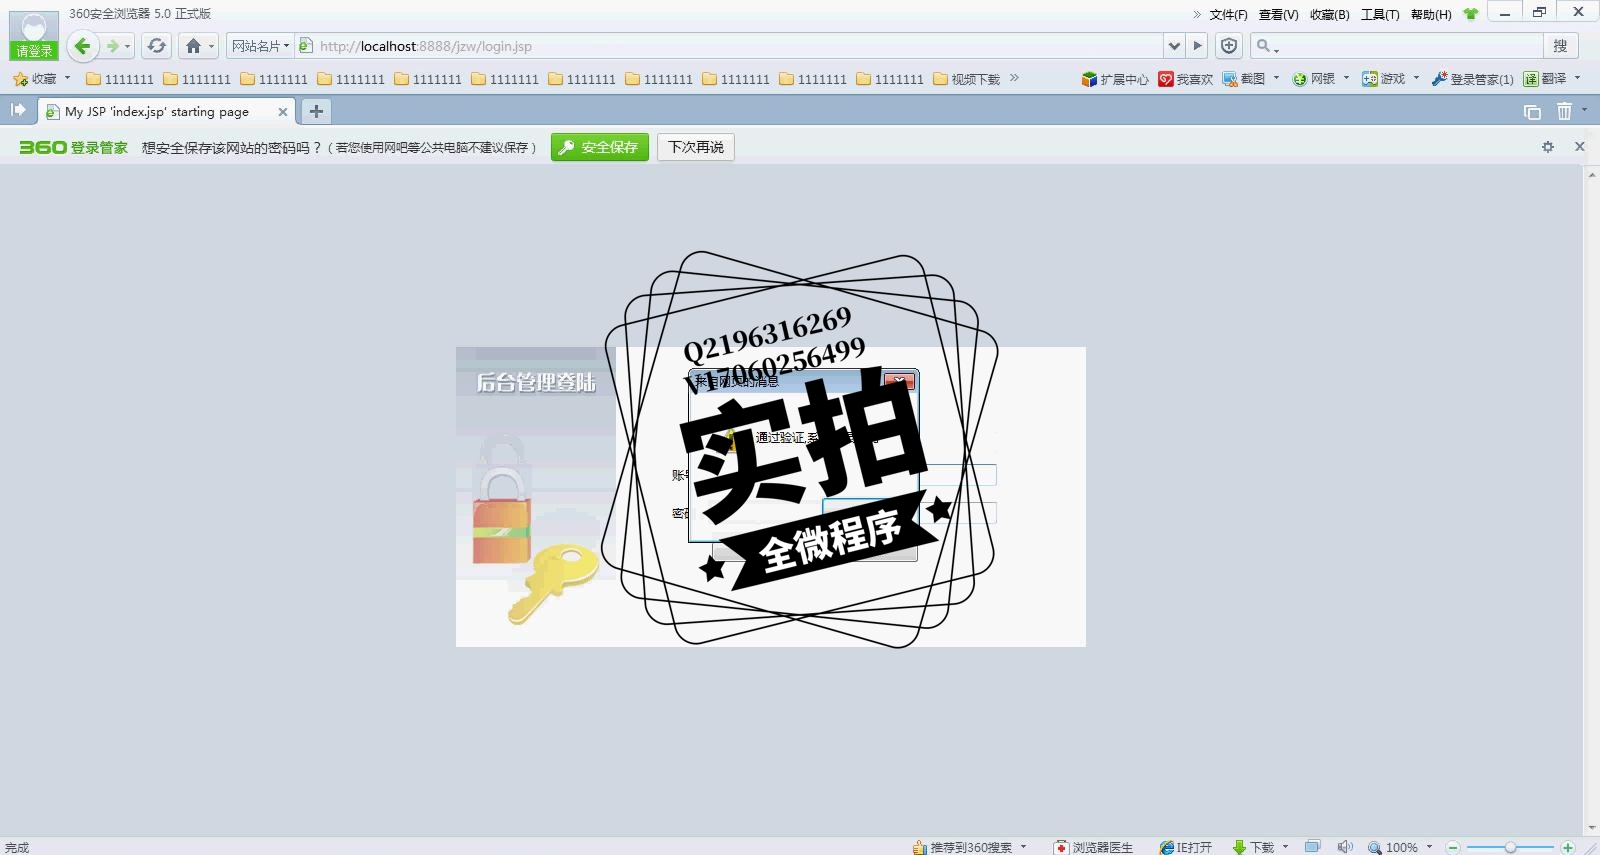Open the 游戏 dropdown arrow
This screenshot has height=855, width=1600.
1416,78
